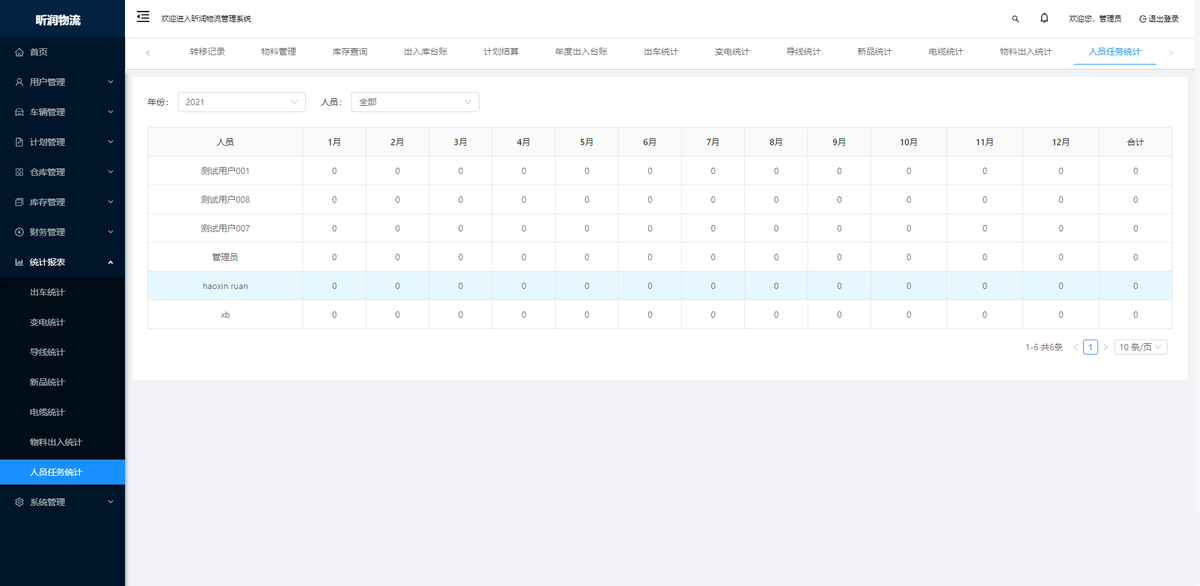Image resolution: width=1200 pixels, height=586 pixels.
Task: Click the 昕润物流 logo title
Action: [58, 19]
